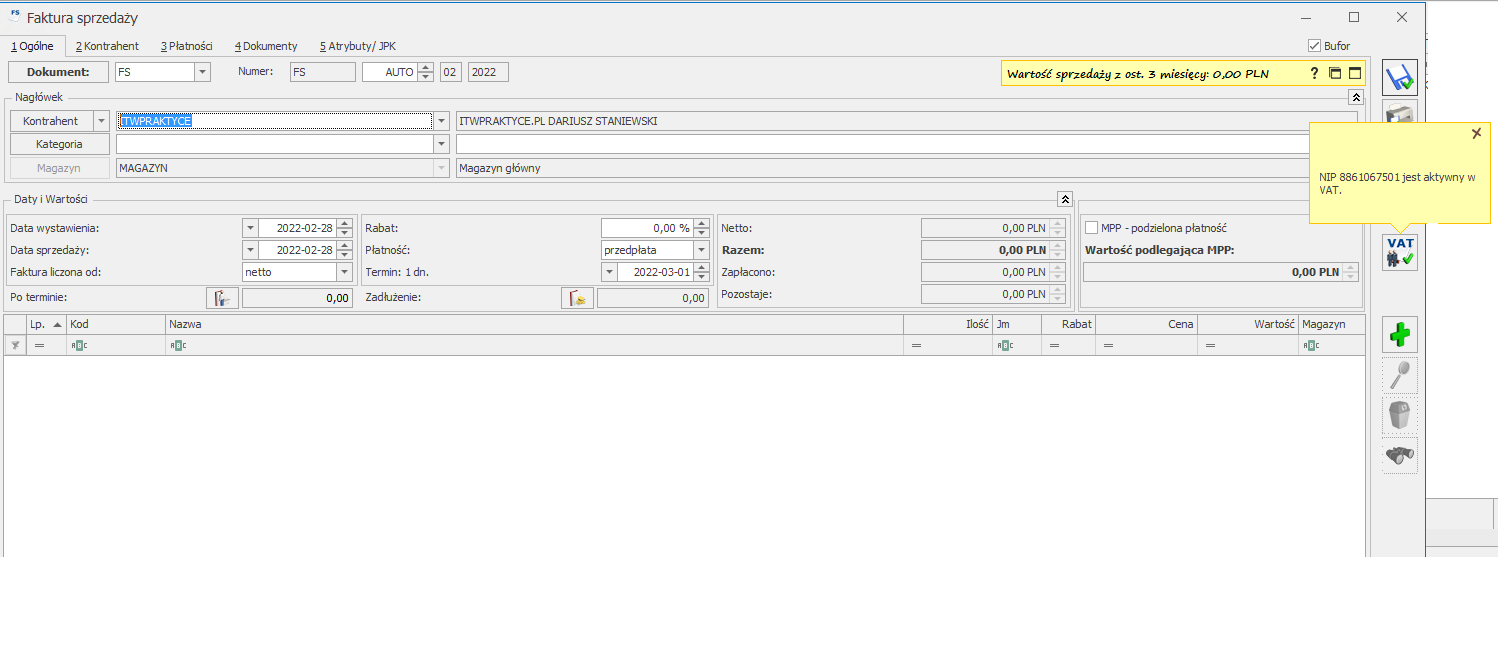Close the yellow NIP notification balloon
The width and height of the screenshot is (1498, 648).
1476,133
